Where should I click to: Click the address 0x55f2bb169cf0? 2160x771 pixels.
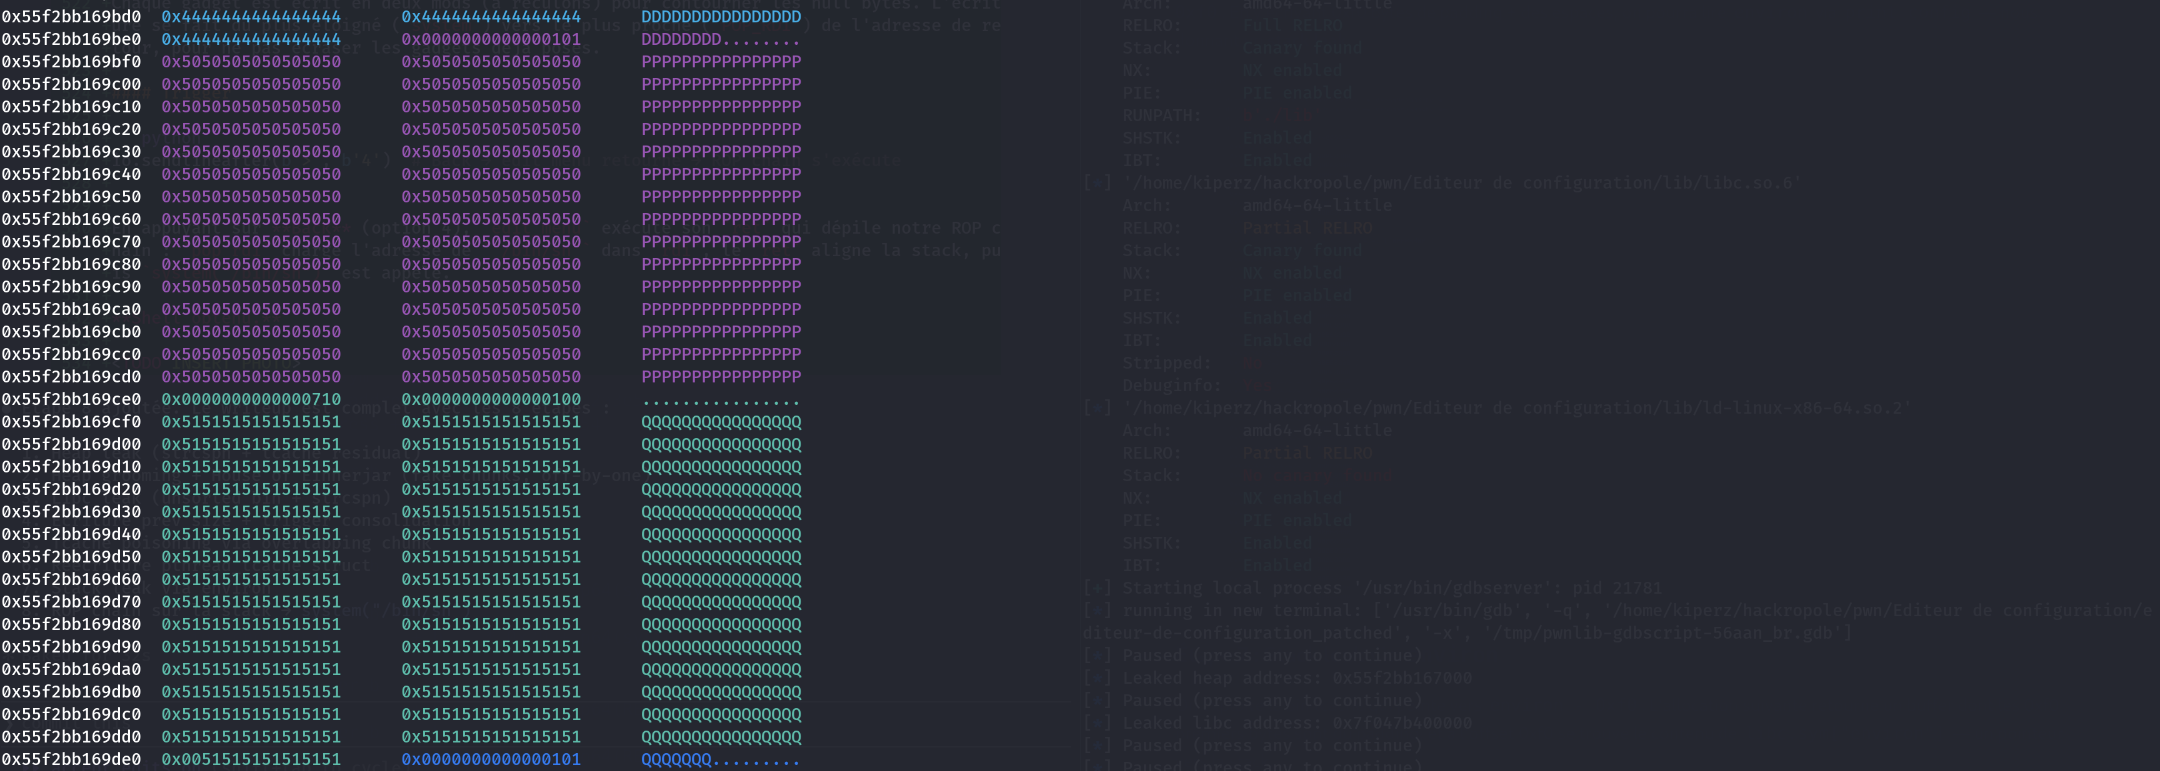[71, 422]
